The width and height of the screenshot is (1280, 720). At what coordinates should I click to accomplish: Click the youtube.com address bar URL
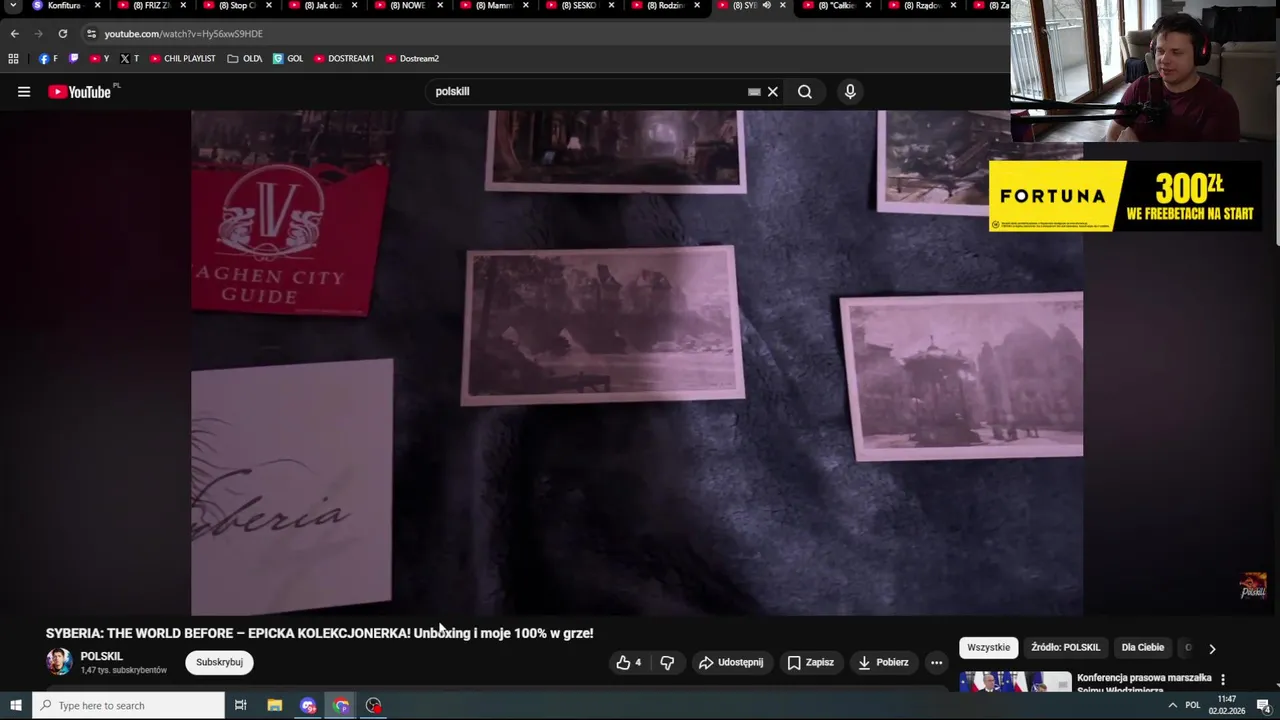(183, 34)
